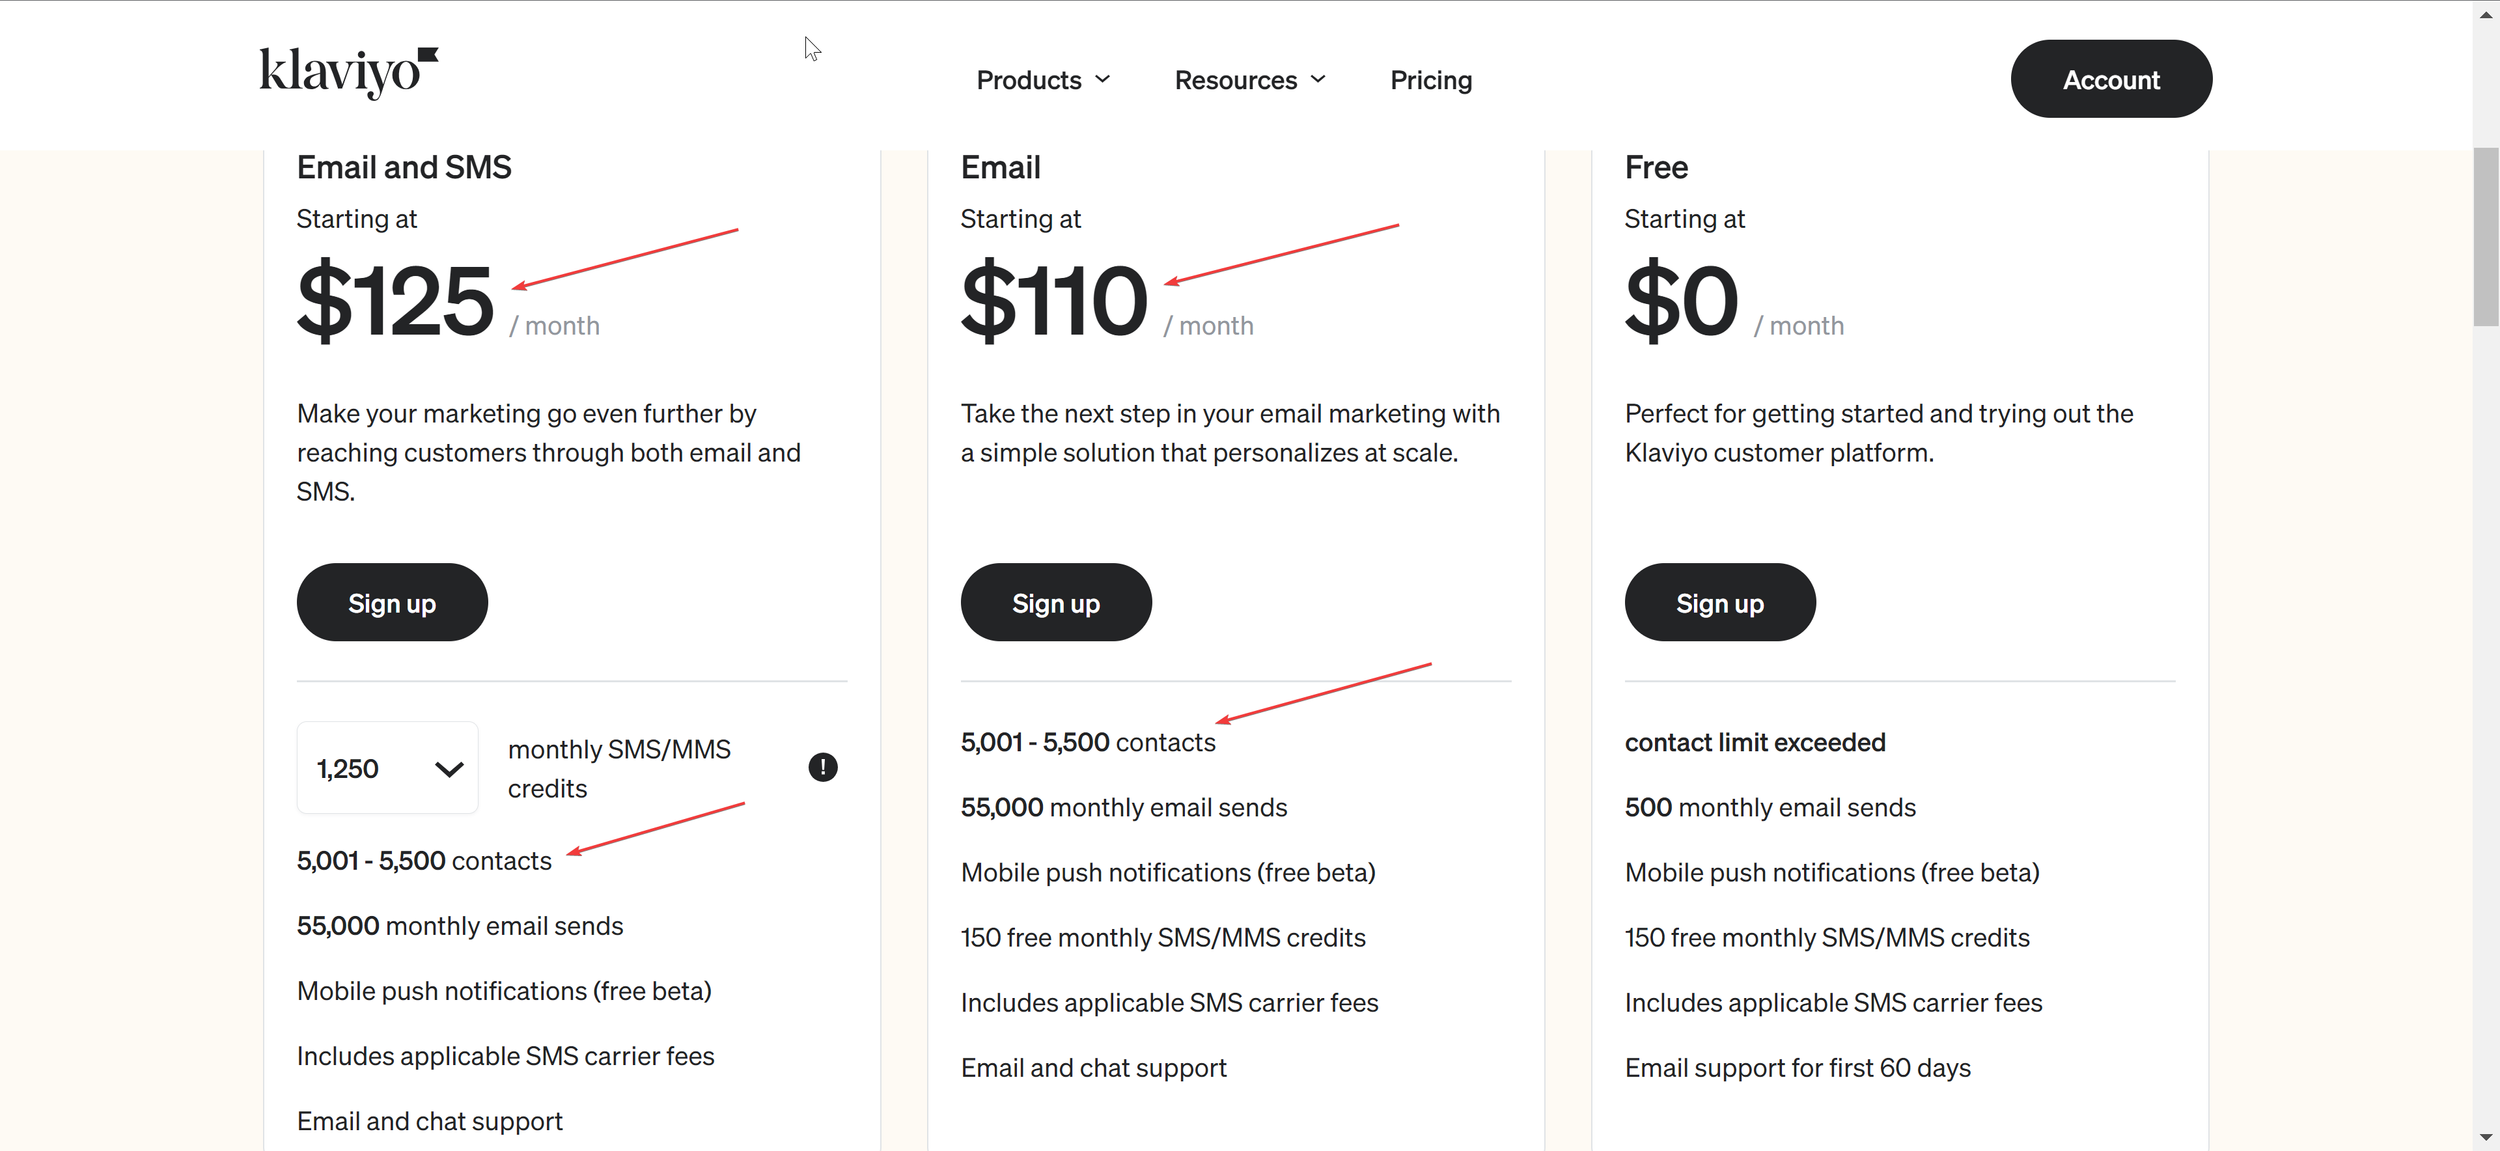
Task: Sign up for Email and SMS plan
Action: tap(392, 603)
